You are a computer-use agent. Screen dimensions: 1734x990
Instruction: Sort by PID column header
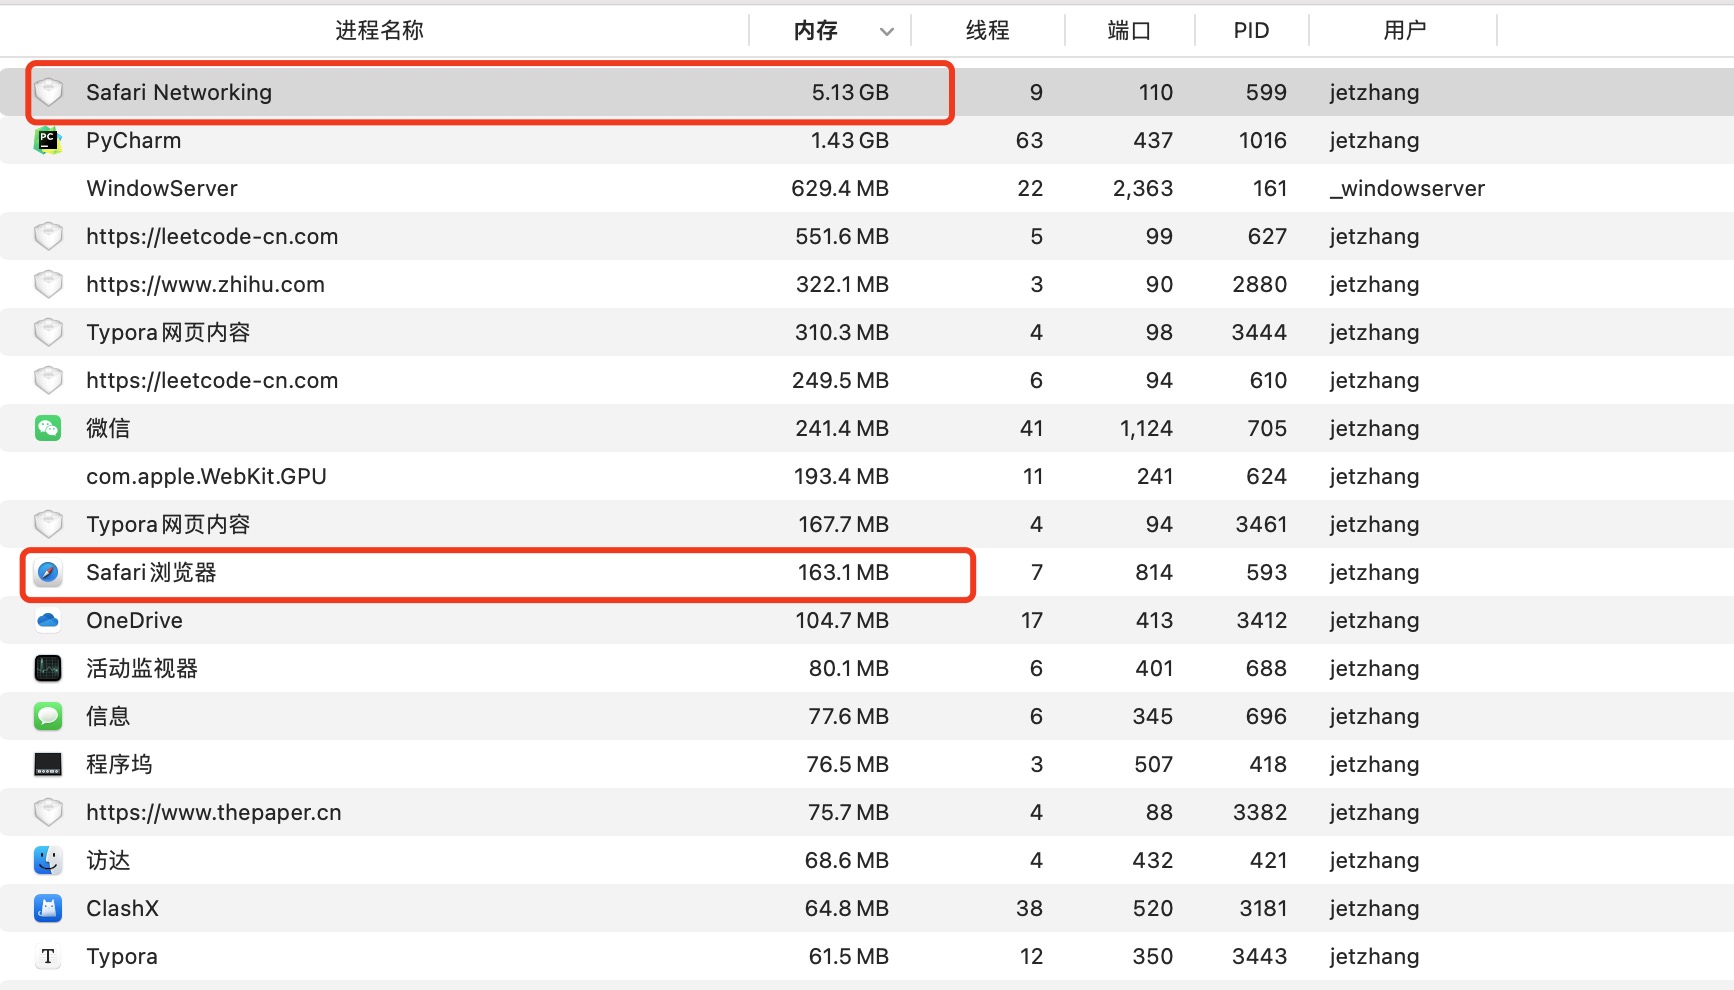[x=1251, y=31]
